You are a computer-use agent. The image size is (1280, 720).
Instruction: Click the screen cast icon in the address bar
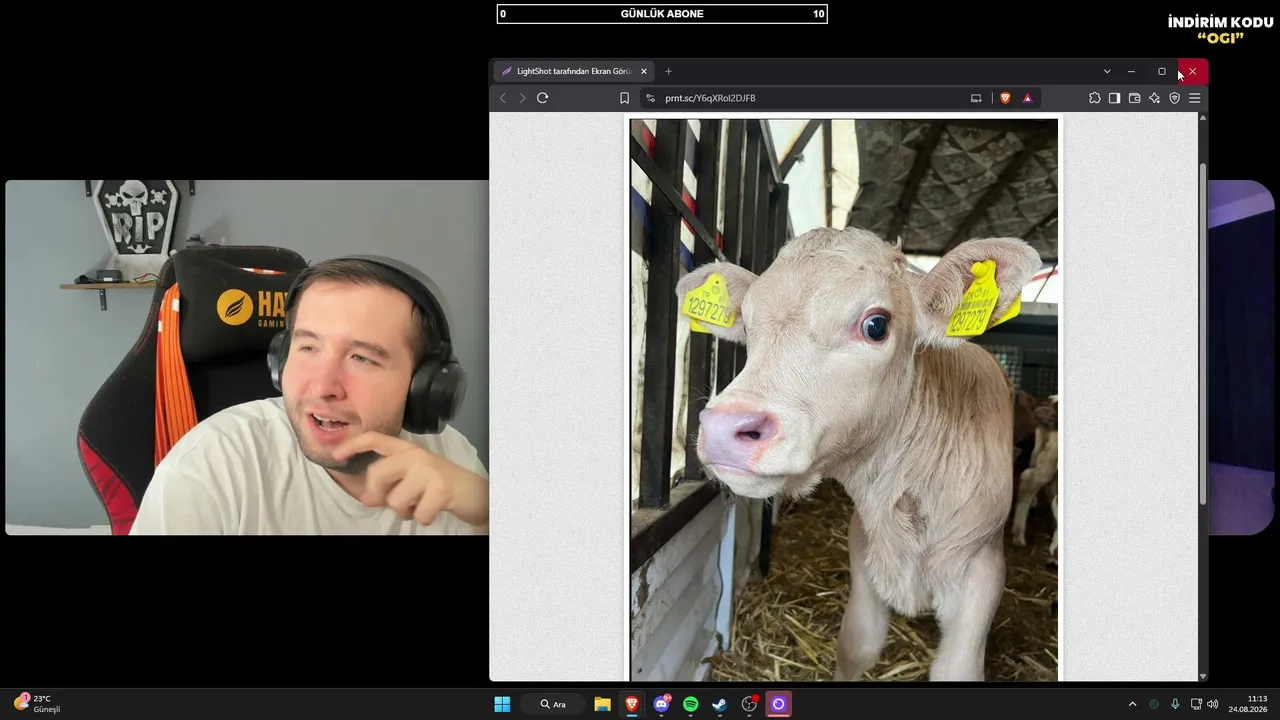pyautogui.click(x=976, y=98)
